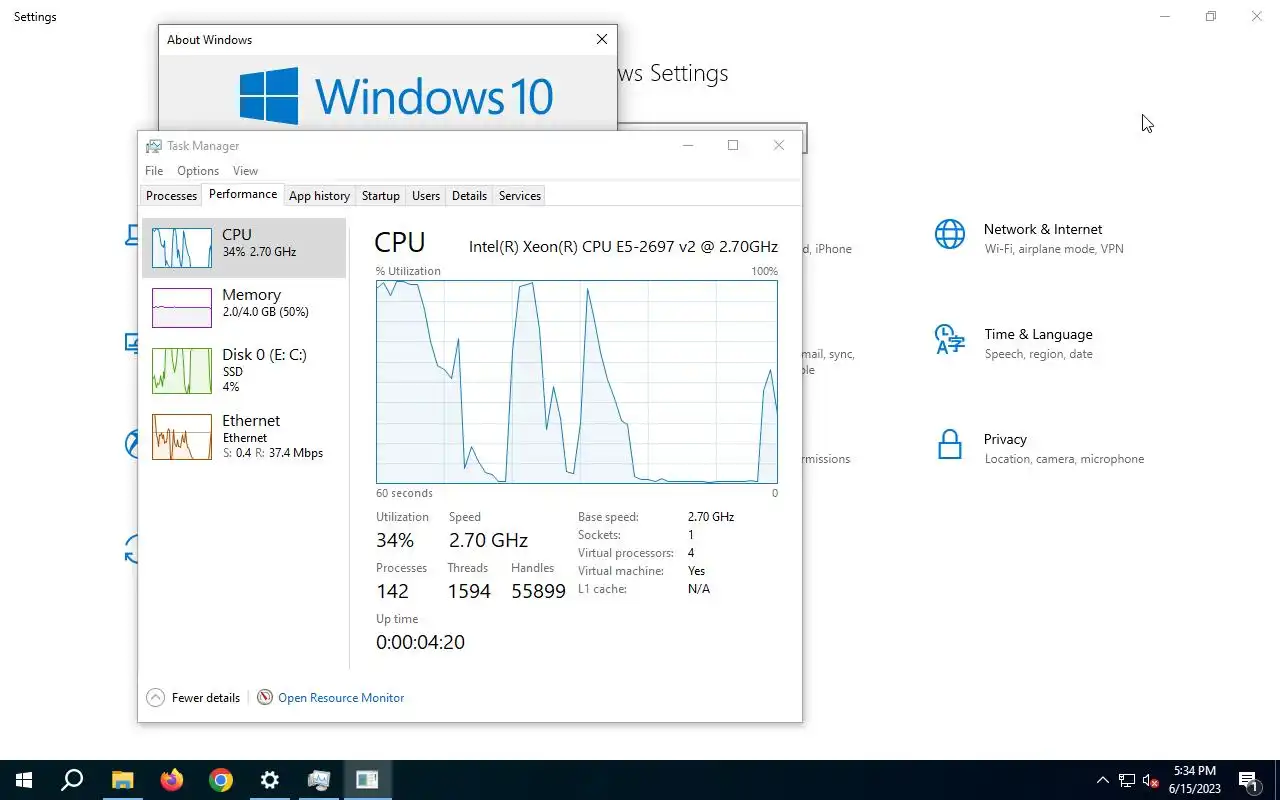Image resolution: width=1280 pixels, height=800 pixels.
Task: Close the Task Manager window
Action: [x=779, y=145]
